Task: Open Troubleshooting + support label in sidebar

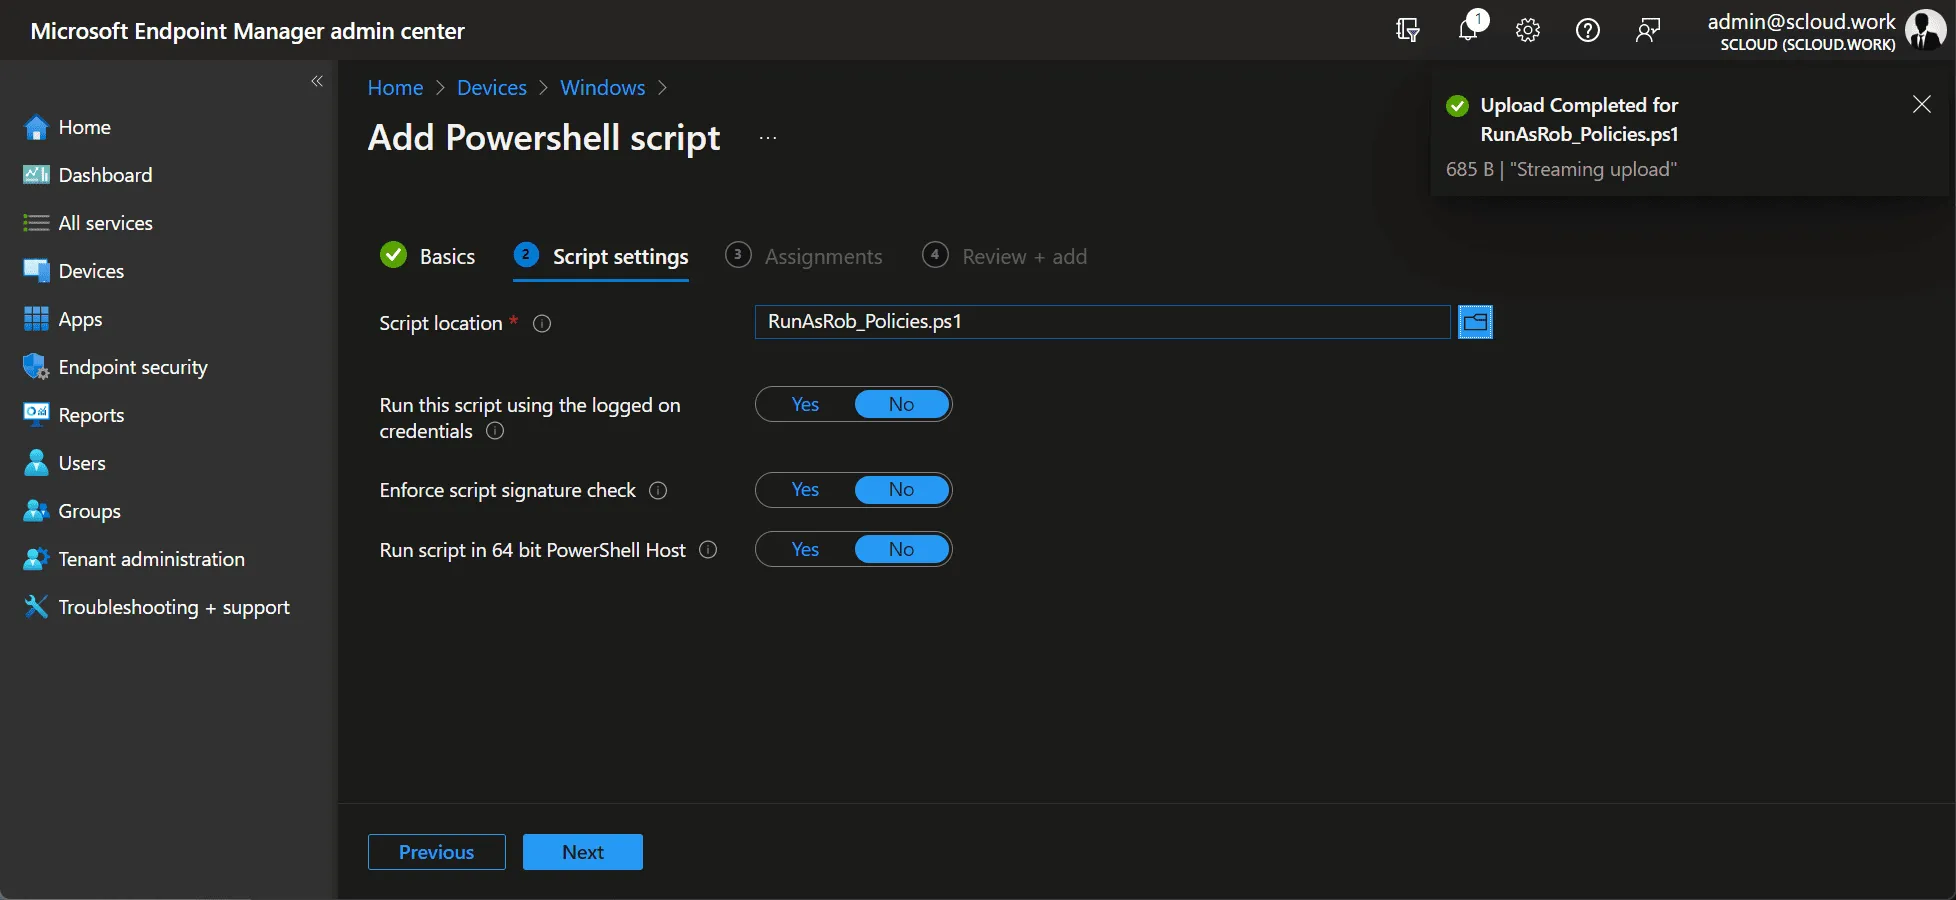Action: 174,607
